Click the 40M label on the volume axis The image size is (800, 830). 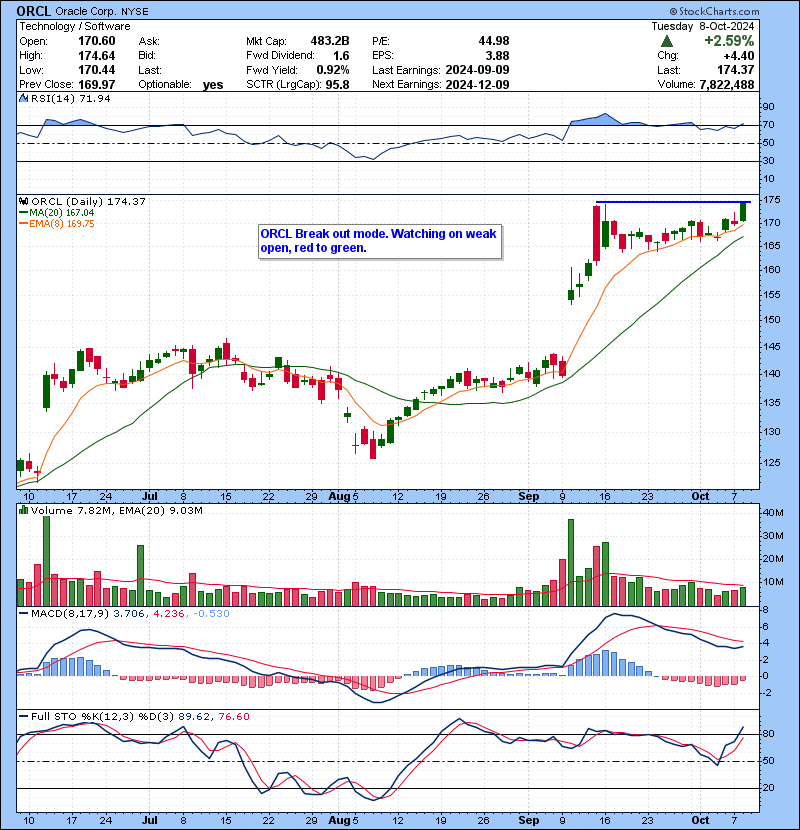(773, 512)
